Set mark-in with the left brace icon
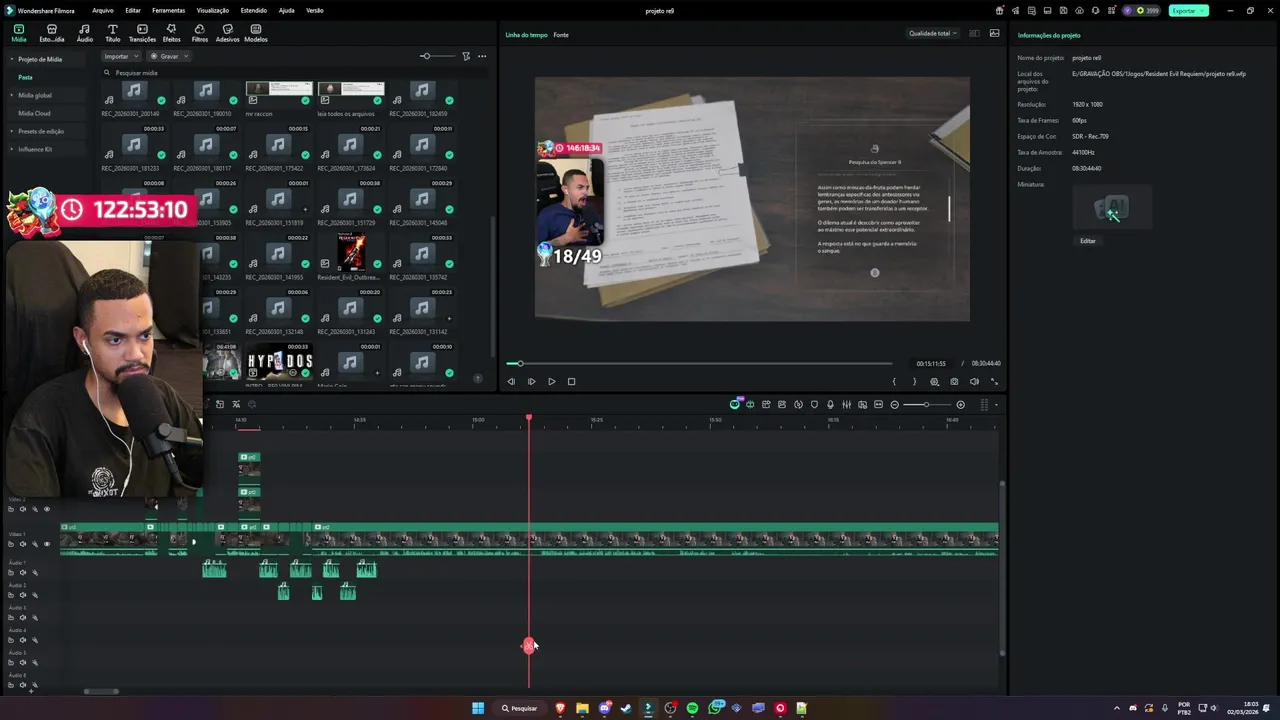The image size is (1280, 720). [894, 381]
